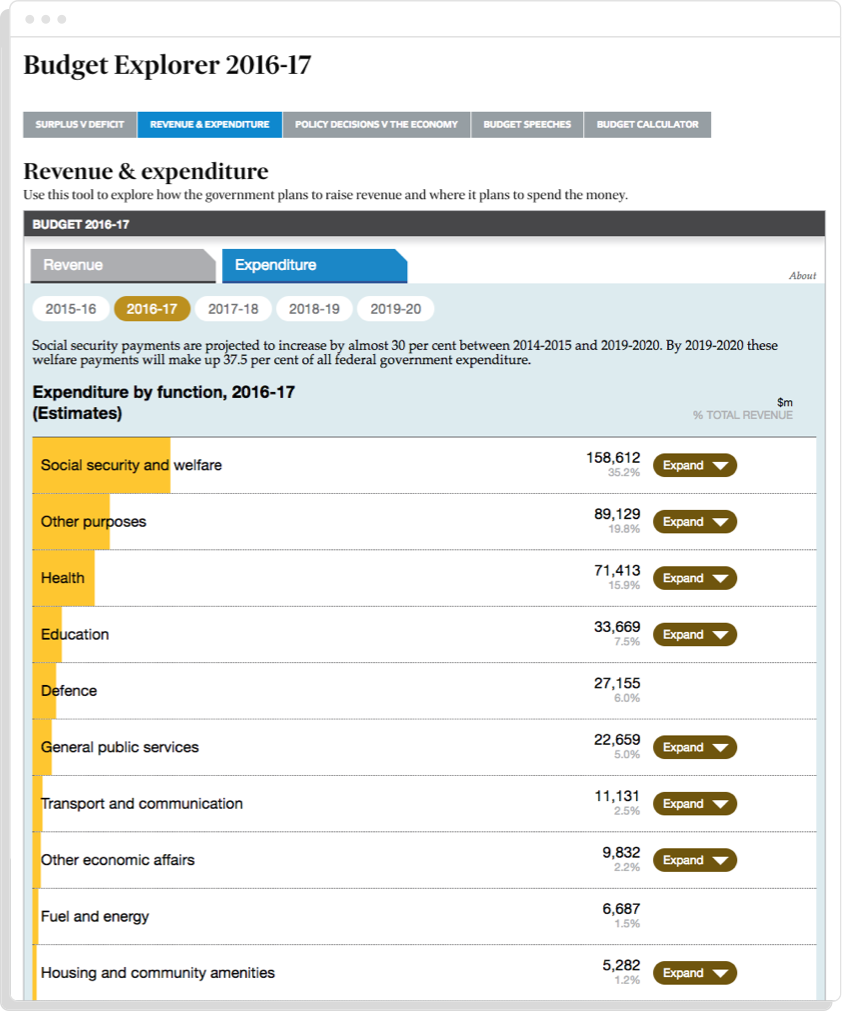Screen dimensions: 842x1011
Task: Click the About link
Action: point(802,276)
